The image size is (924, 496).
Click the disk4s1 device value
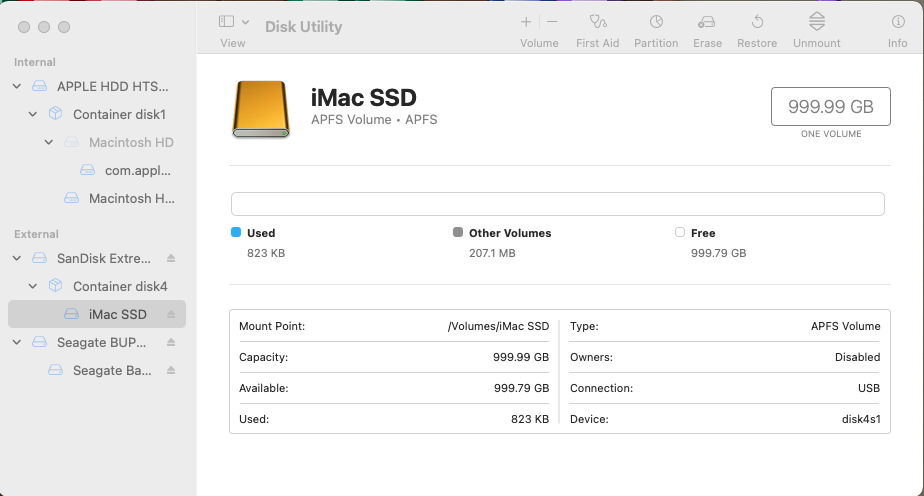(861, 419)
